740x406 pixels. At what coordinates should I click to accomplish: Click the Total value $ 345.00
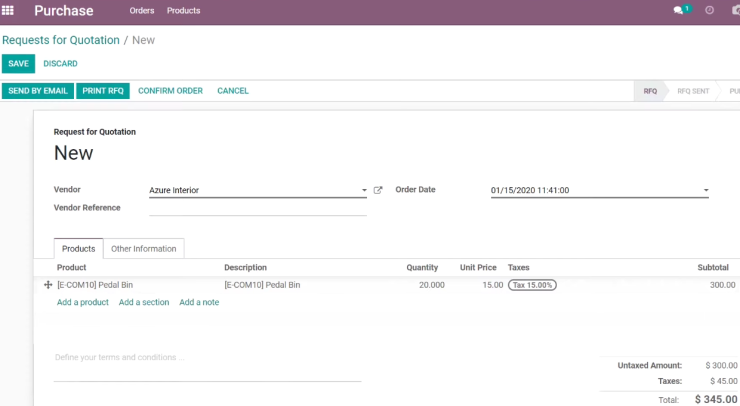(x=716, y=399)
